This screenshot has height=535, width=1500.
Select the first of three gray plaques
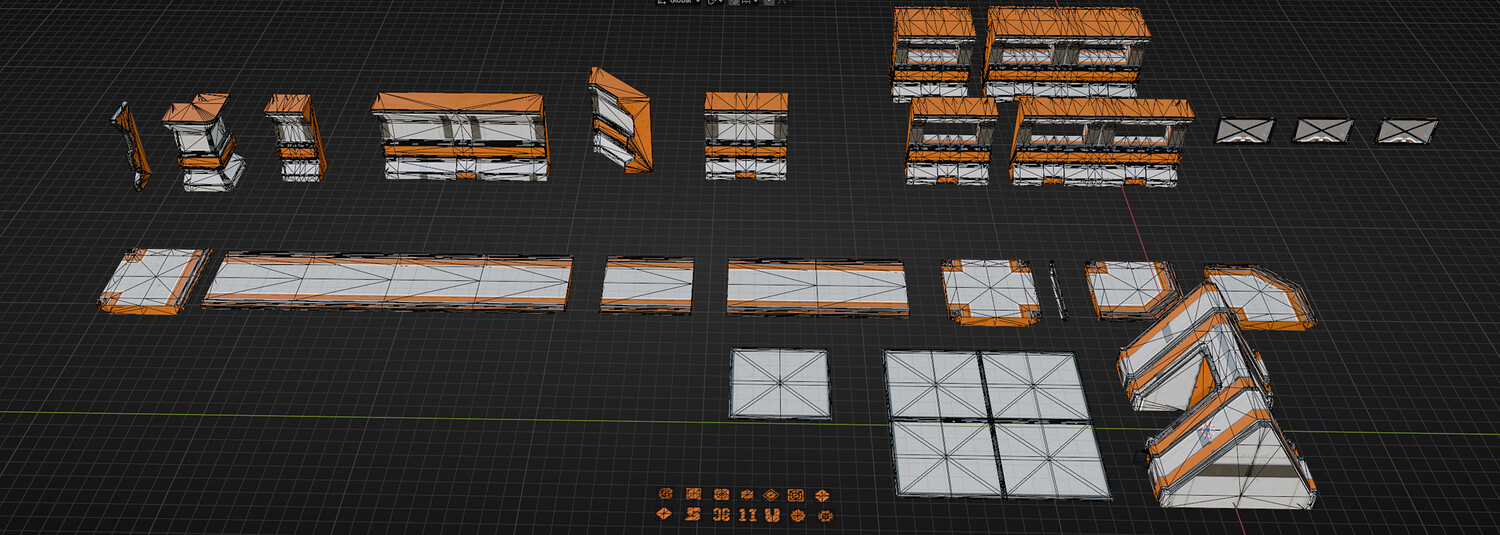1245,130
